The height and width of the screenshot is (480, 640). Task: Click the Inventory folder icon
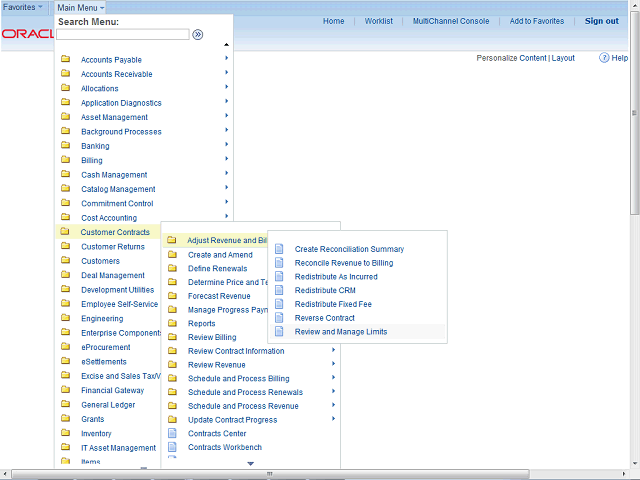click(65, 433)
